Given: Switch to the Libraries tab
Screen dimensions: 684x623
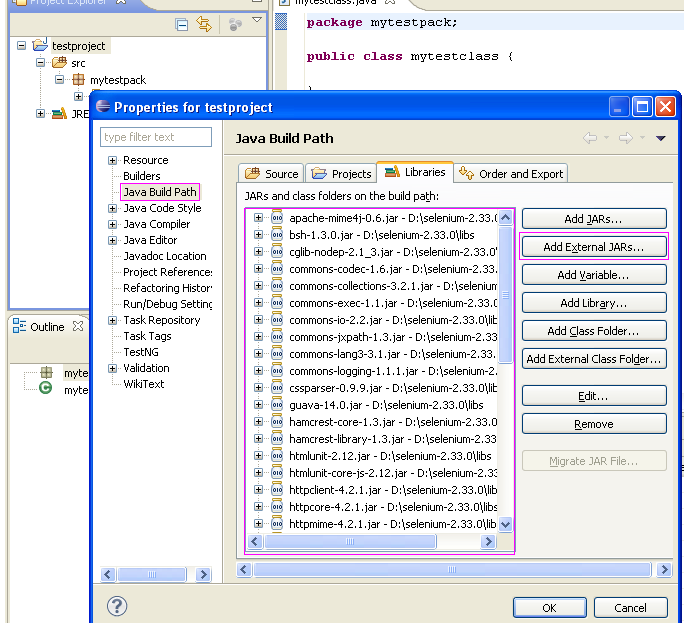Looking at the screenshot, I should (x=415, y=172).
